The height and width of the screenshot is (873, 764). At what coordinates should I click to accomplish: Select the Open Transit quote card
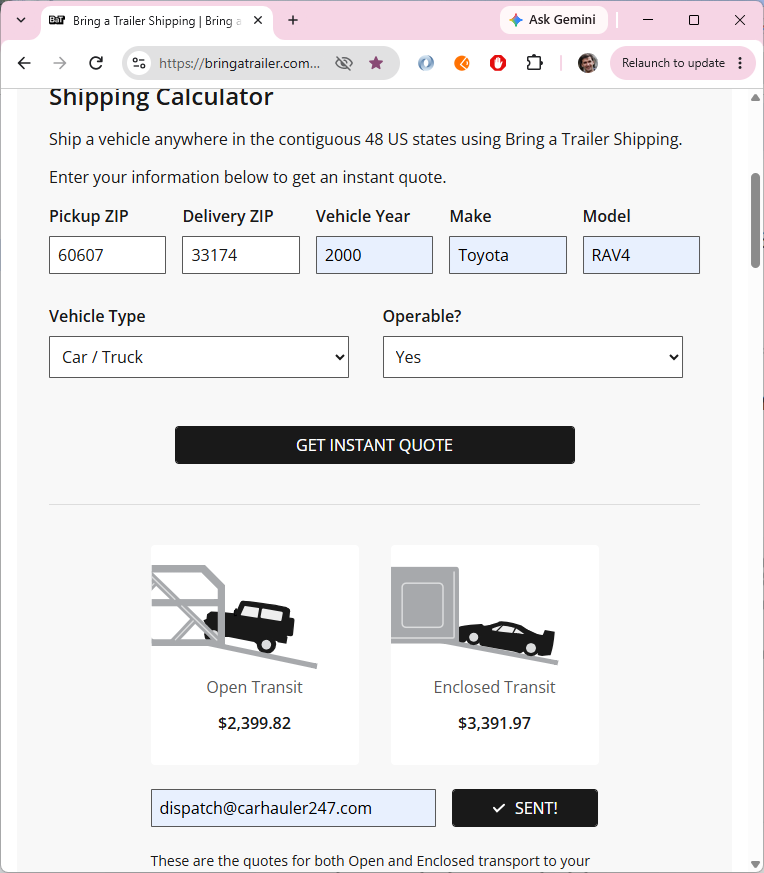click(254, 655)
